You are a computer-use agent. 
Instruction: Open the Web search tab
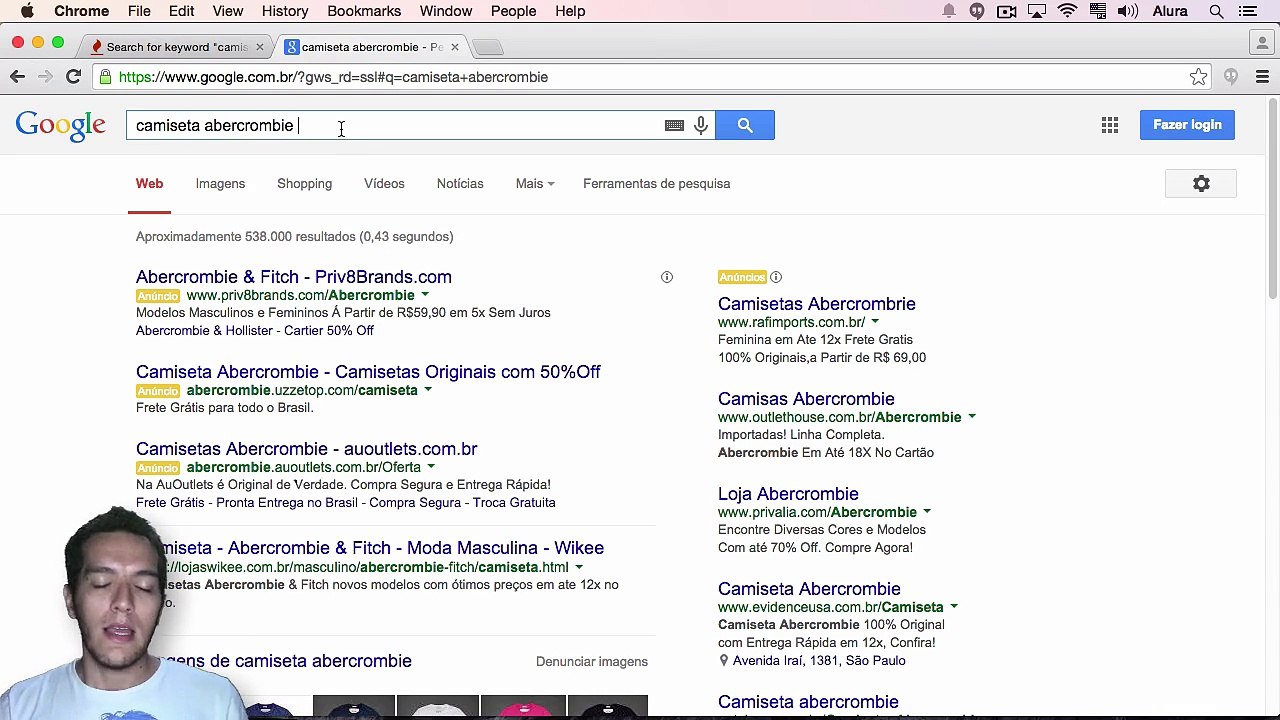pos(149,184)
